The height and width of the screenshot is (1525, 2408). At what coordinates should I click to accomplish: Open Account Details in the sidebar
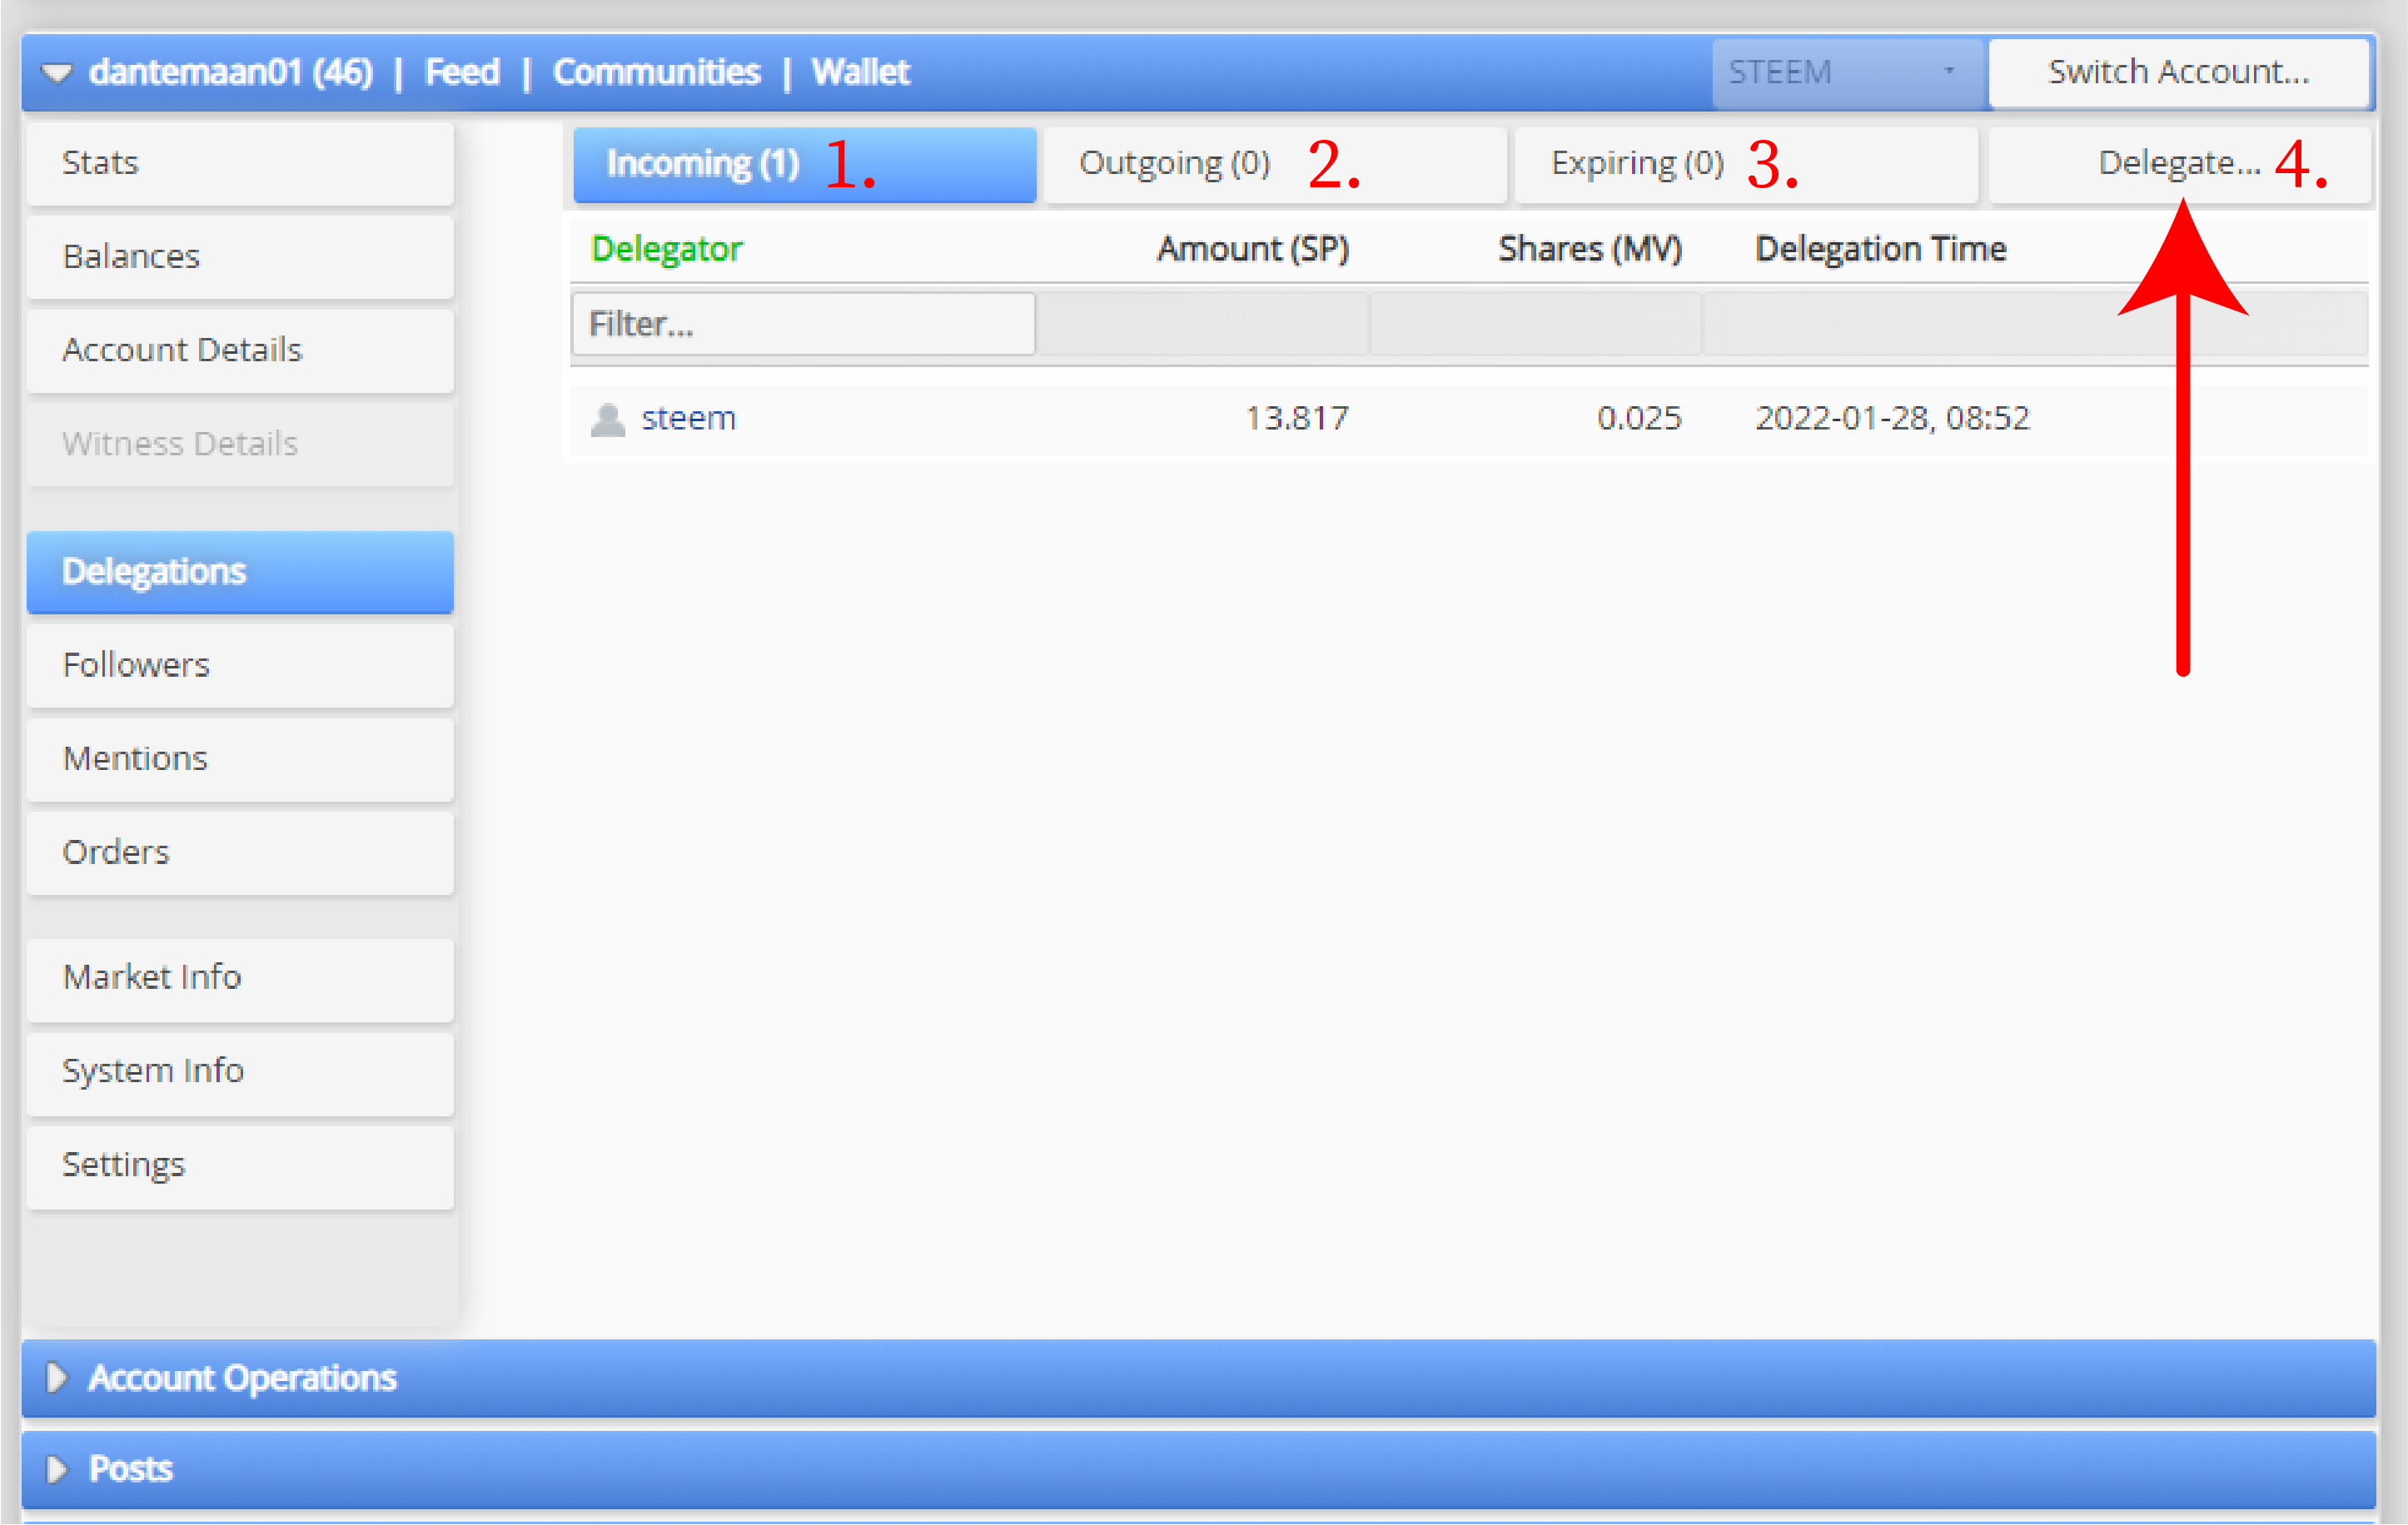point(240,350)
